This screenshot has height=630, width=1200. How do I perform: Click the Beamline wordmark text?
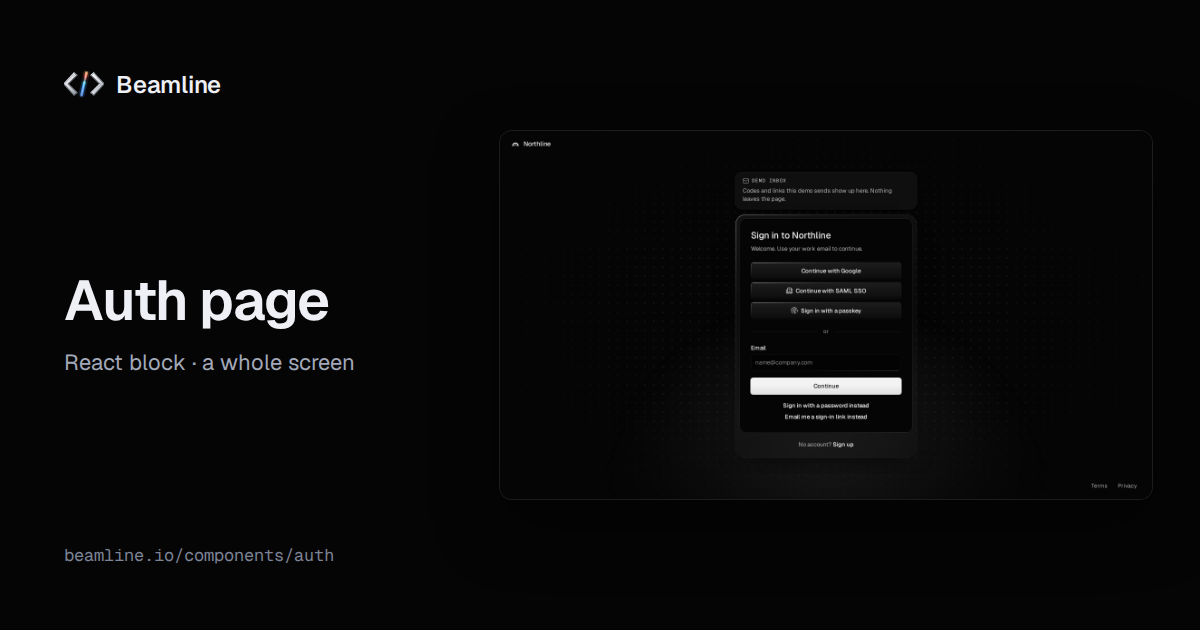tap(168, 85)
